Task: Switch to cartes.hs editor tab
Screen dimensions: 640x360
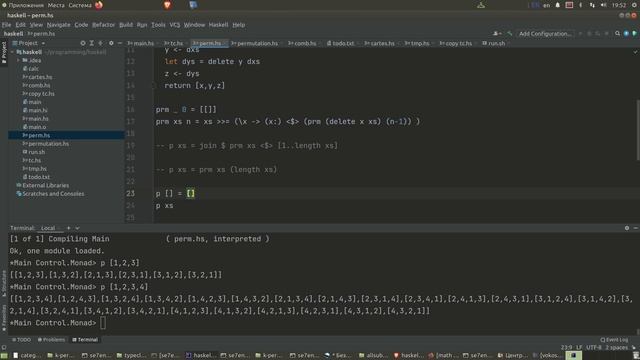Action: 381,43
